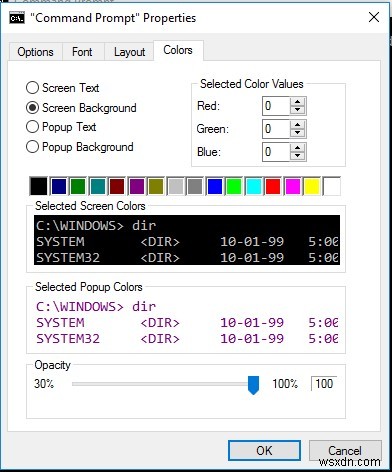Image resolution: width=392 pixels, height=472 pixels.
Task: Pick the bright red swatch
Action: pos(273,186)
